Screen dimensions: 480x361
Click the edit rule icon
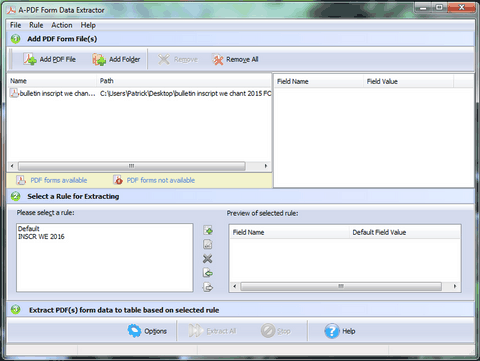click(208, 244)
